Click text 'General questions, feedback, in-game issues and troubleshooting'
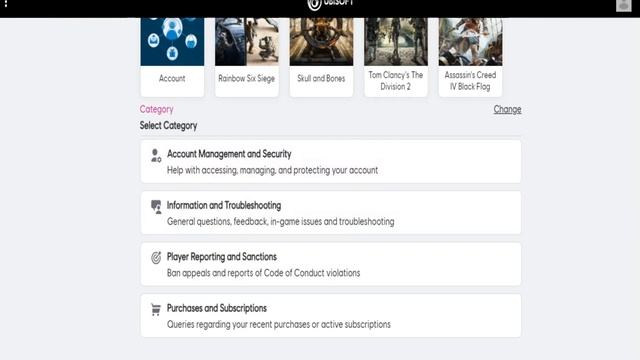Image resolution: width=640 pixels, height=360 pixels. pyautogui.click(x=280, y=222)
